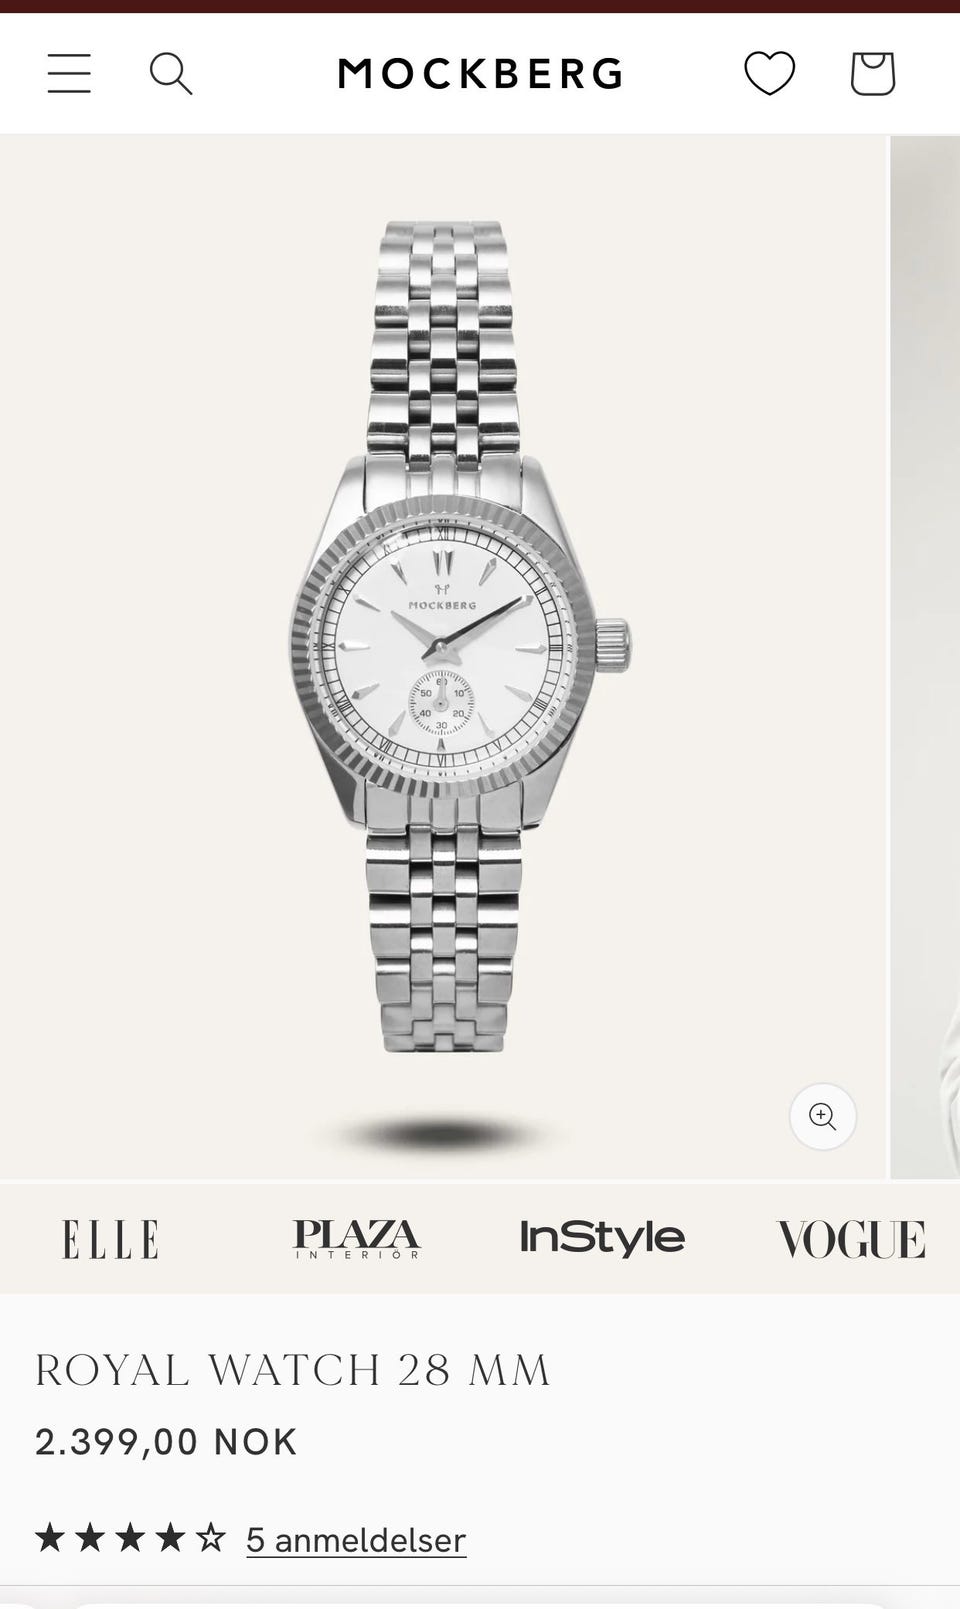Tap the VOGUE magazine logo

[851, 1239]
